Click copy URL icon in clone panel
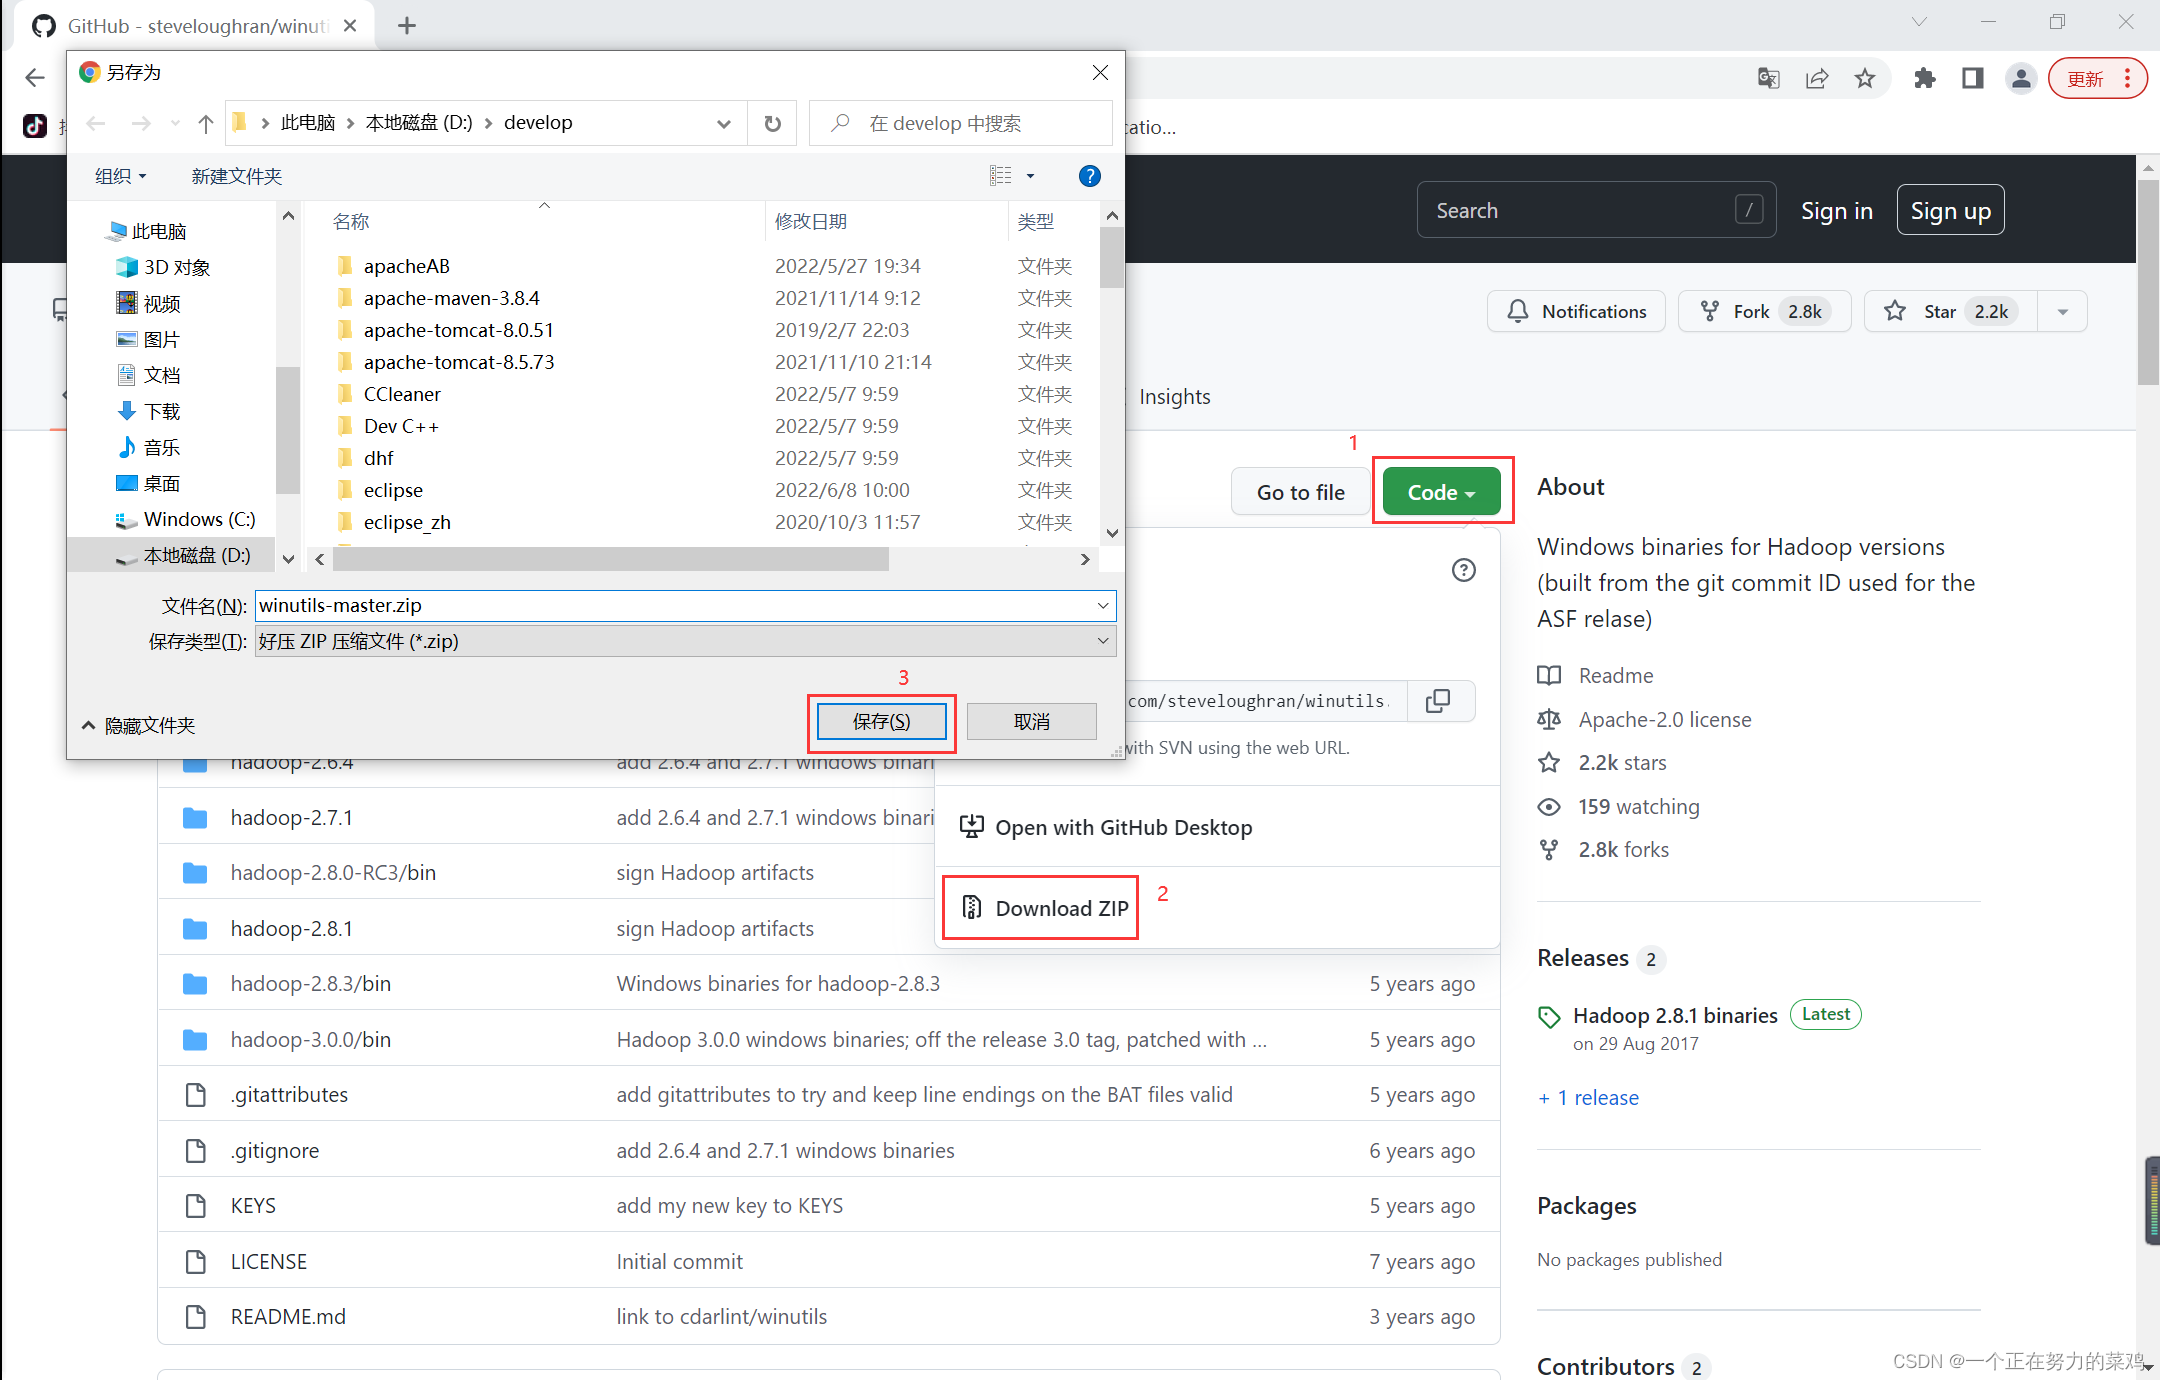Viewport: 2160px width, 1380px height. [x=1438, y=701]
